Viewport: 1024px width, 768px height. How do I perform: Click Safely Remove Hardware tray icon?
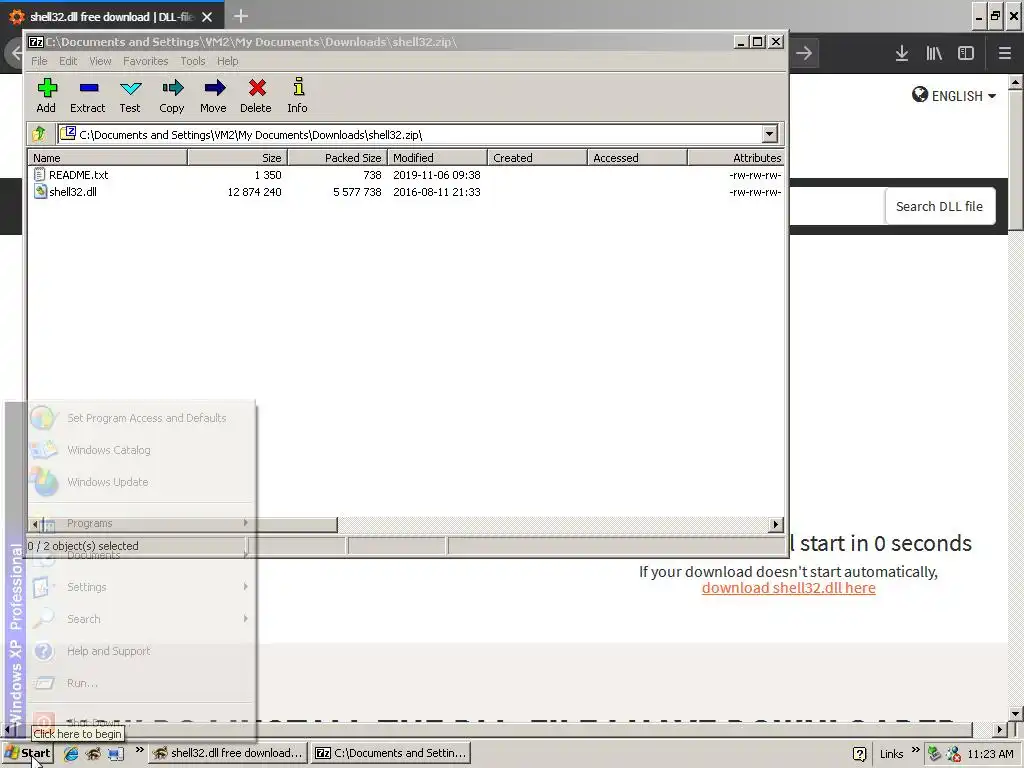click(935, 754)
